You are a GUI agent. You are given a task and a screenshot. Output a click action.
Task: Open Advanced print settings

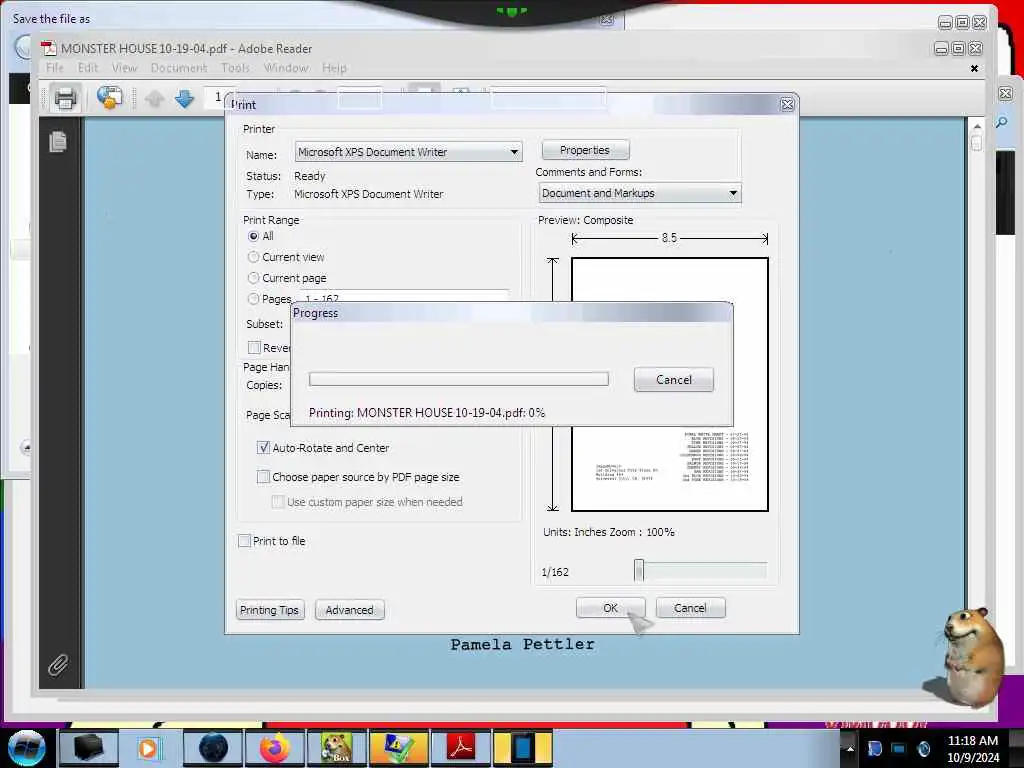(x=349, y=610)
